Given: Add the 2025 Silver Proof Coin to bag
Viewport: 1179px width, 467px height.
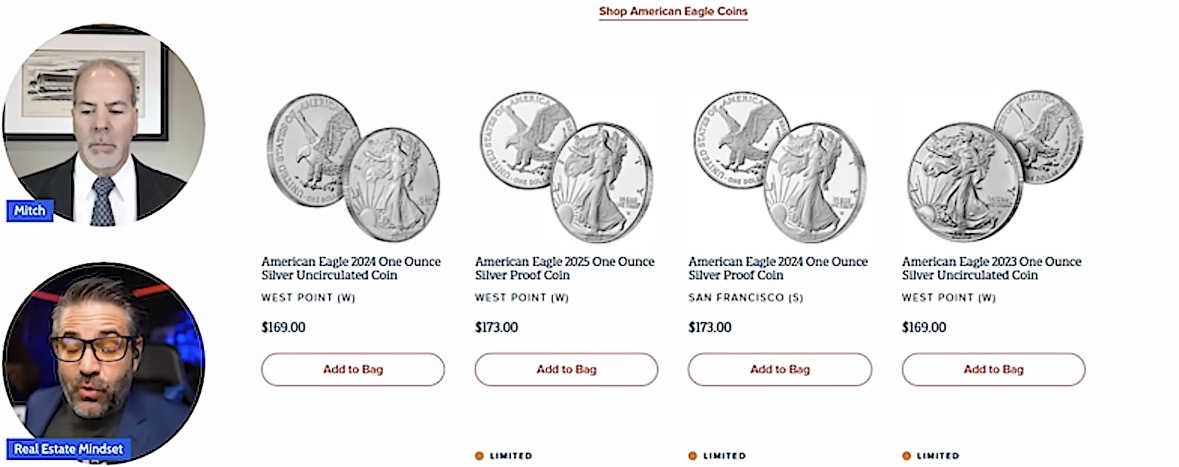Looking at the screenshot, I should click(x=566, y=369).
